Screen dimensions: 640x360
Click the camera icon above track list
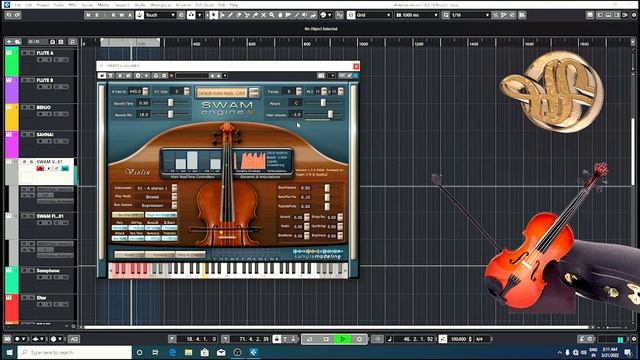[x=52, y=42]
